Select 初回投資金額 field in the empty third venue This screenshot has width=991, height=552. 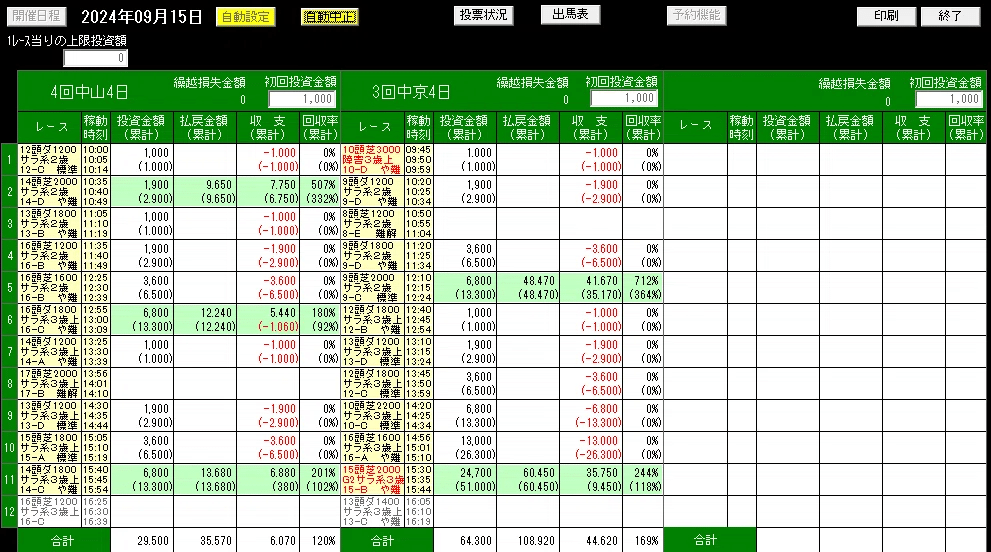click(949, 99)
